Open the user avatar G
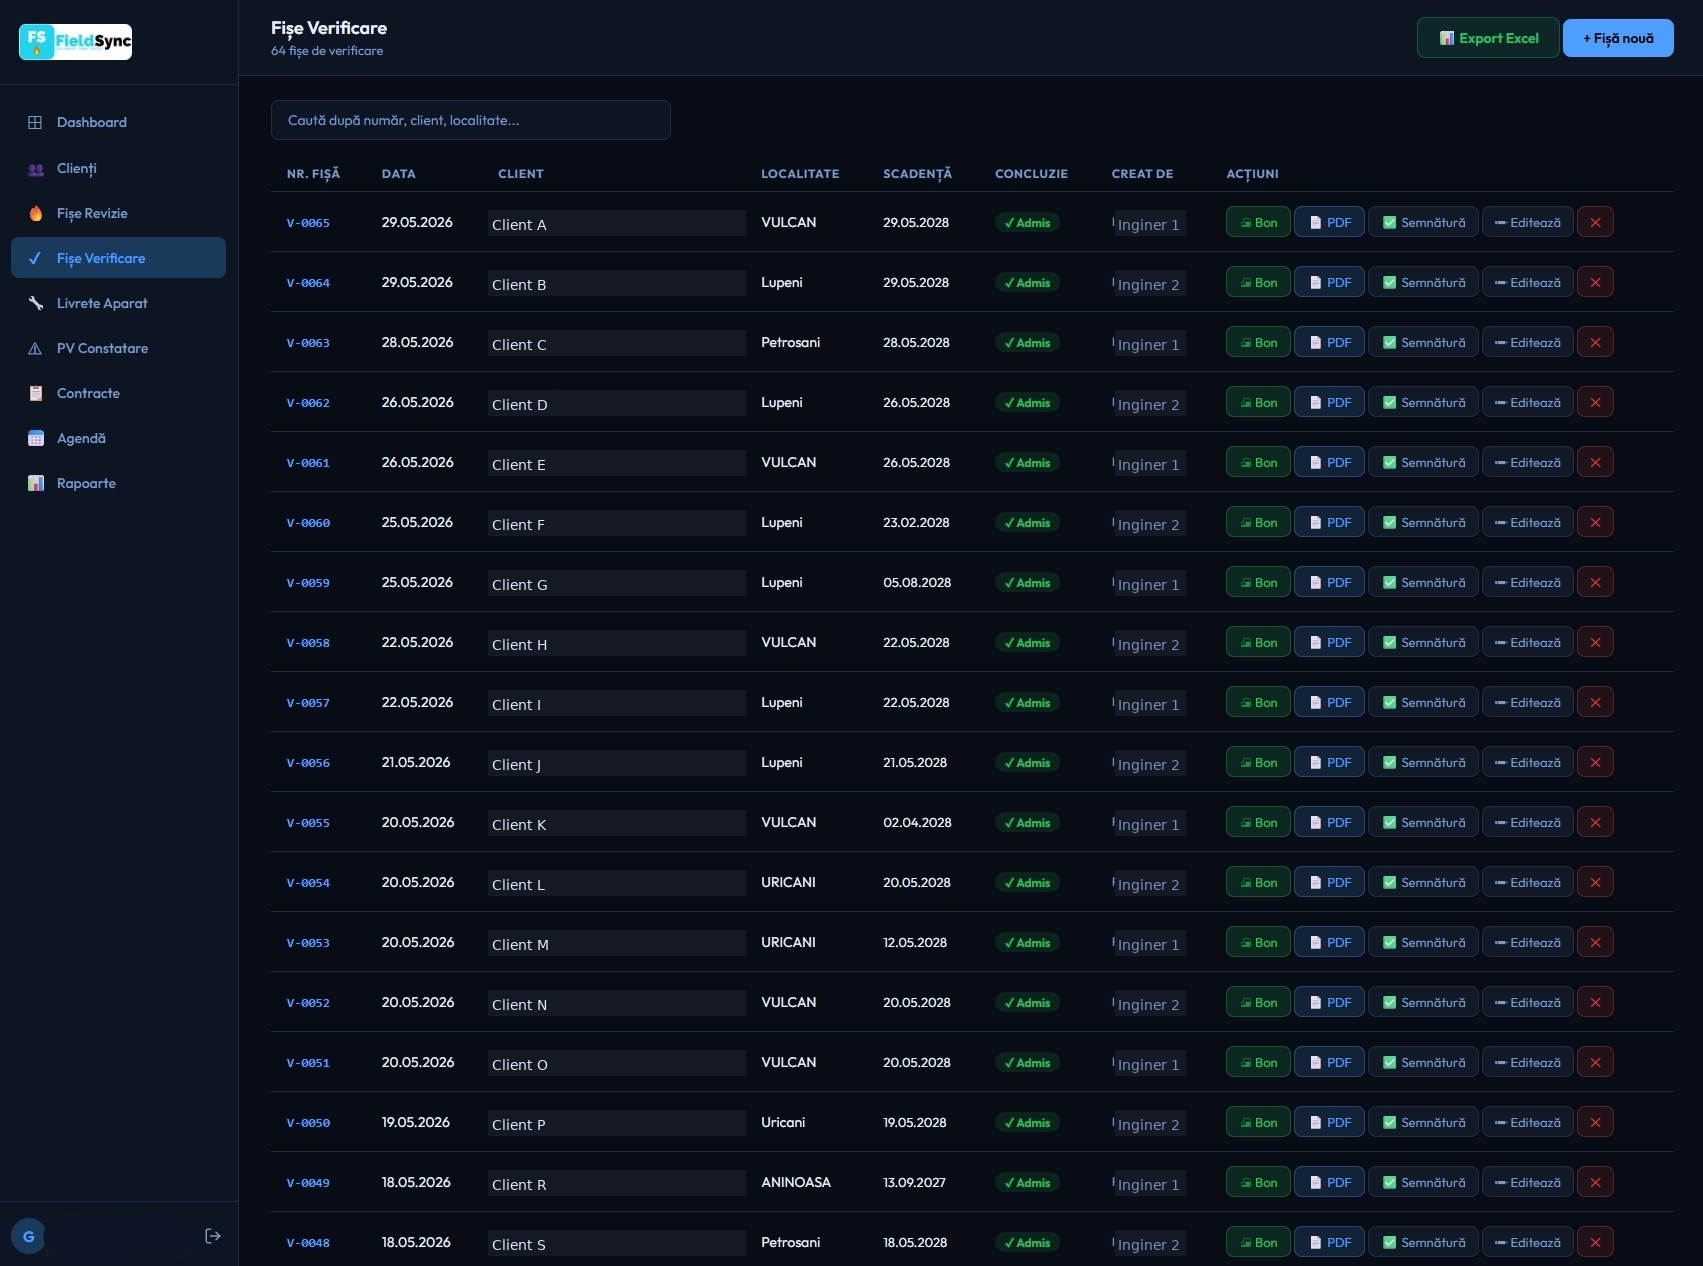The image size is (1703, 1266). pyautogui.click(x=28, y=1236)
